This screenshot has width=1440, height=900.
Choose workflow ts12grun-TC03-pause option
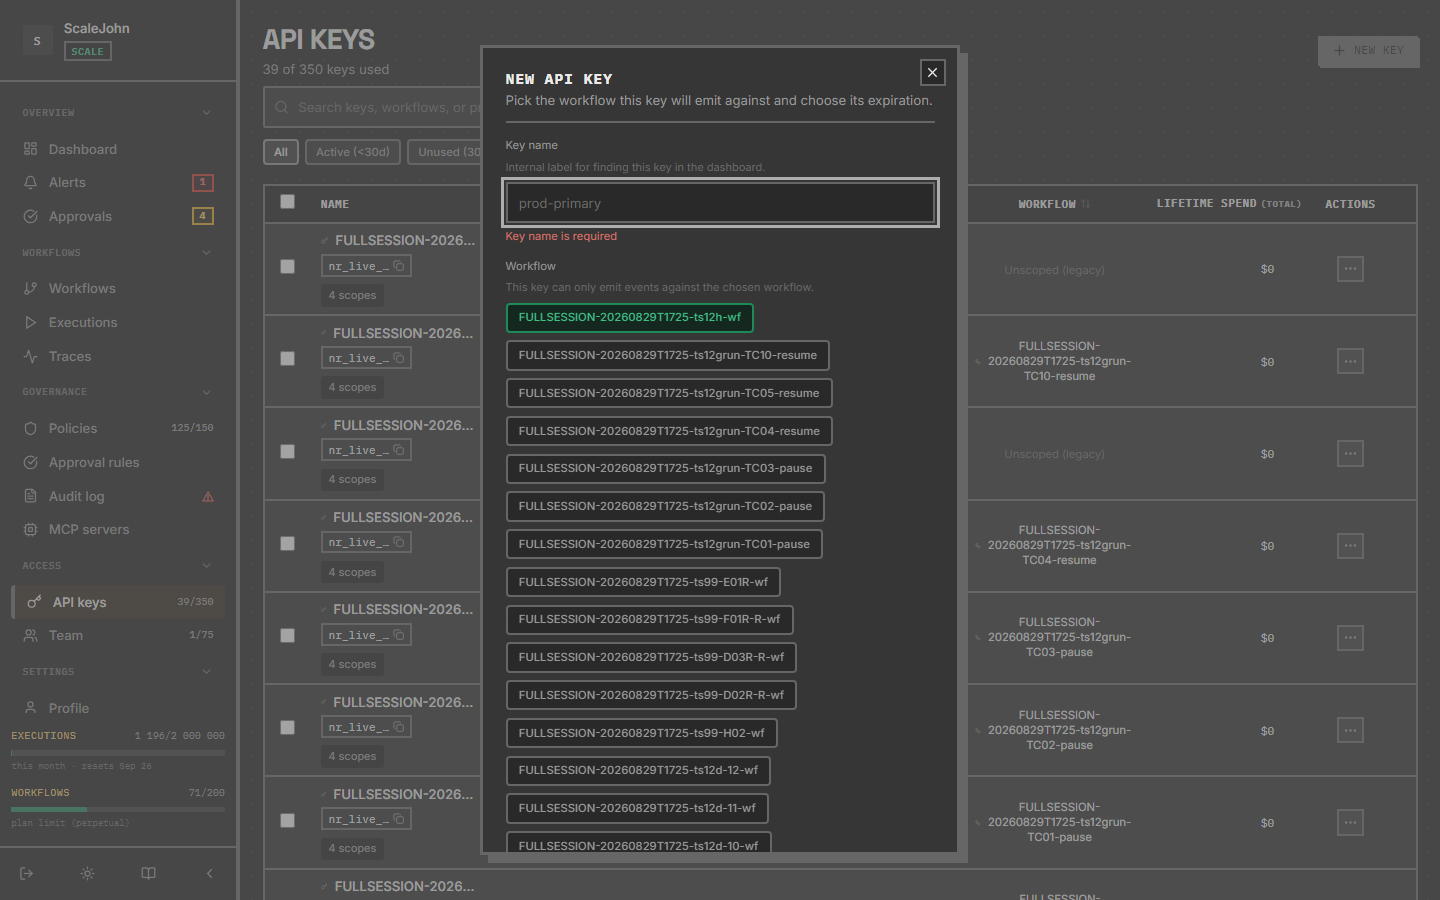[x=666, y=469]
